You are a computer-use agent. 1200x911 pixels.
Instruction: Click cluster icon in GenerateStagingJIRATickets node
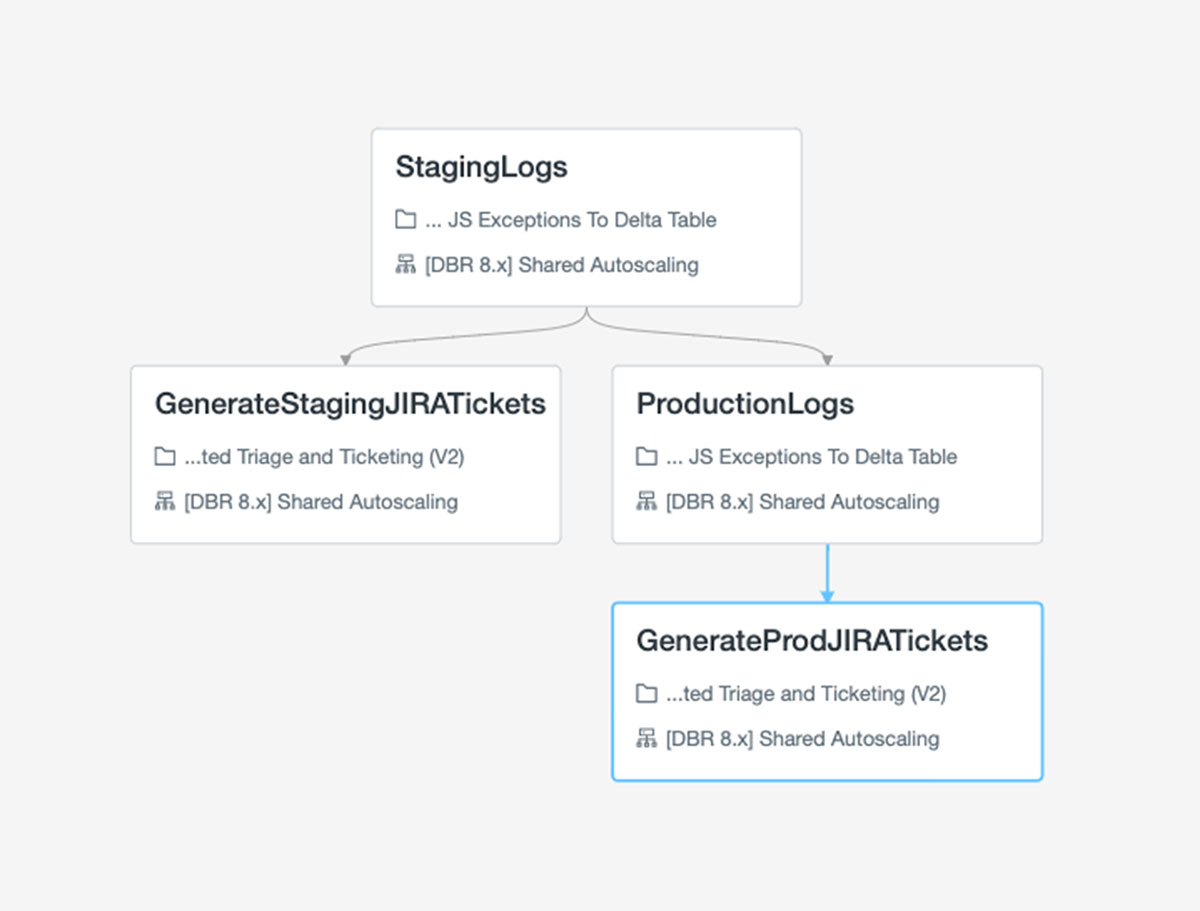coord(165,502)
